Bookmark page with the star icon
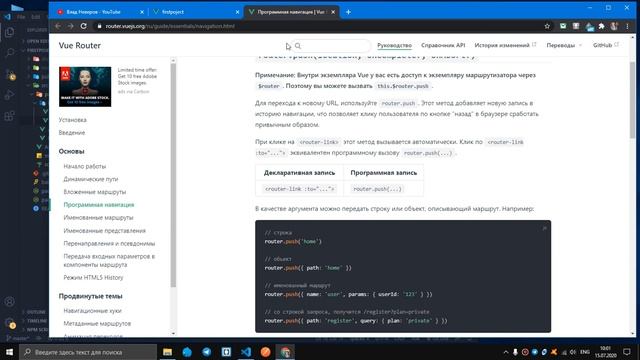640x360 pixels. [547, 26]
